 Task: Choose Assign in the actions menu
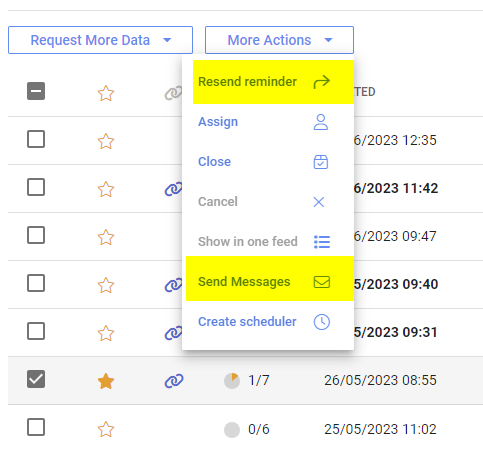[x=218, y=122]
